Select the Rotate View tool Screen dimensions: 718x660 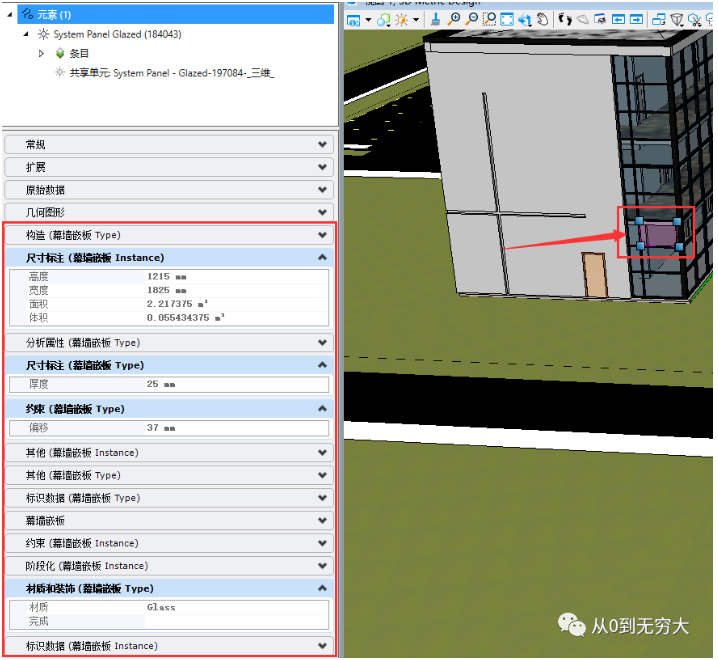coord(525,20)
